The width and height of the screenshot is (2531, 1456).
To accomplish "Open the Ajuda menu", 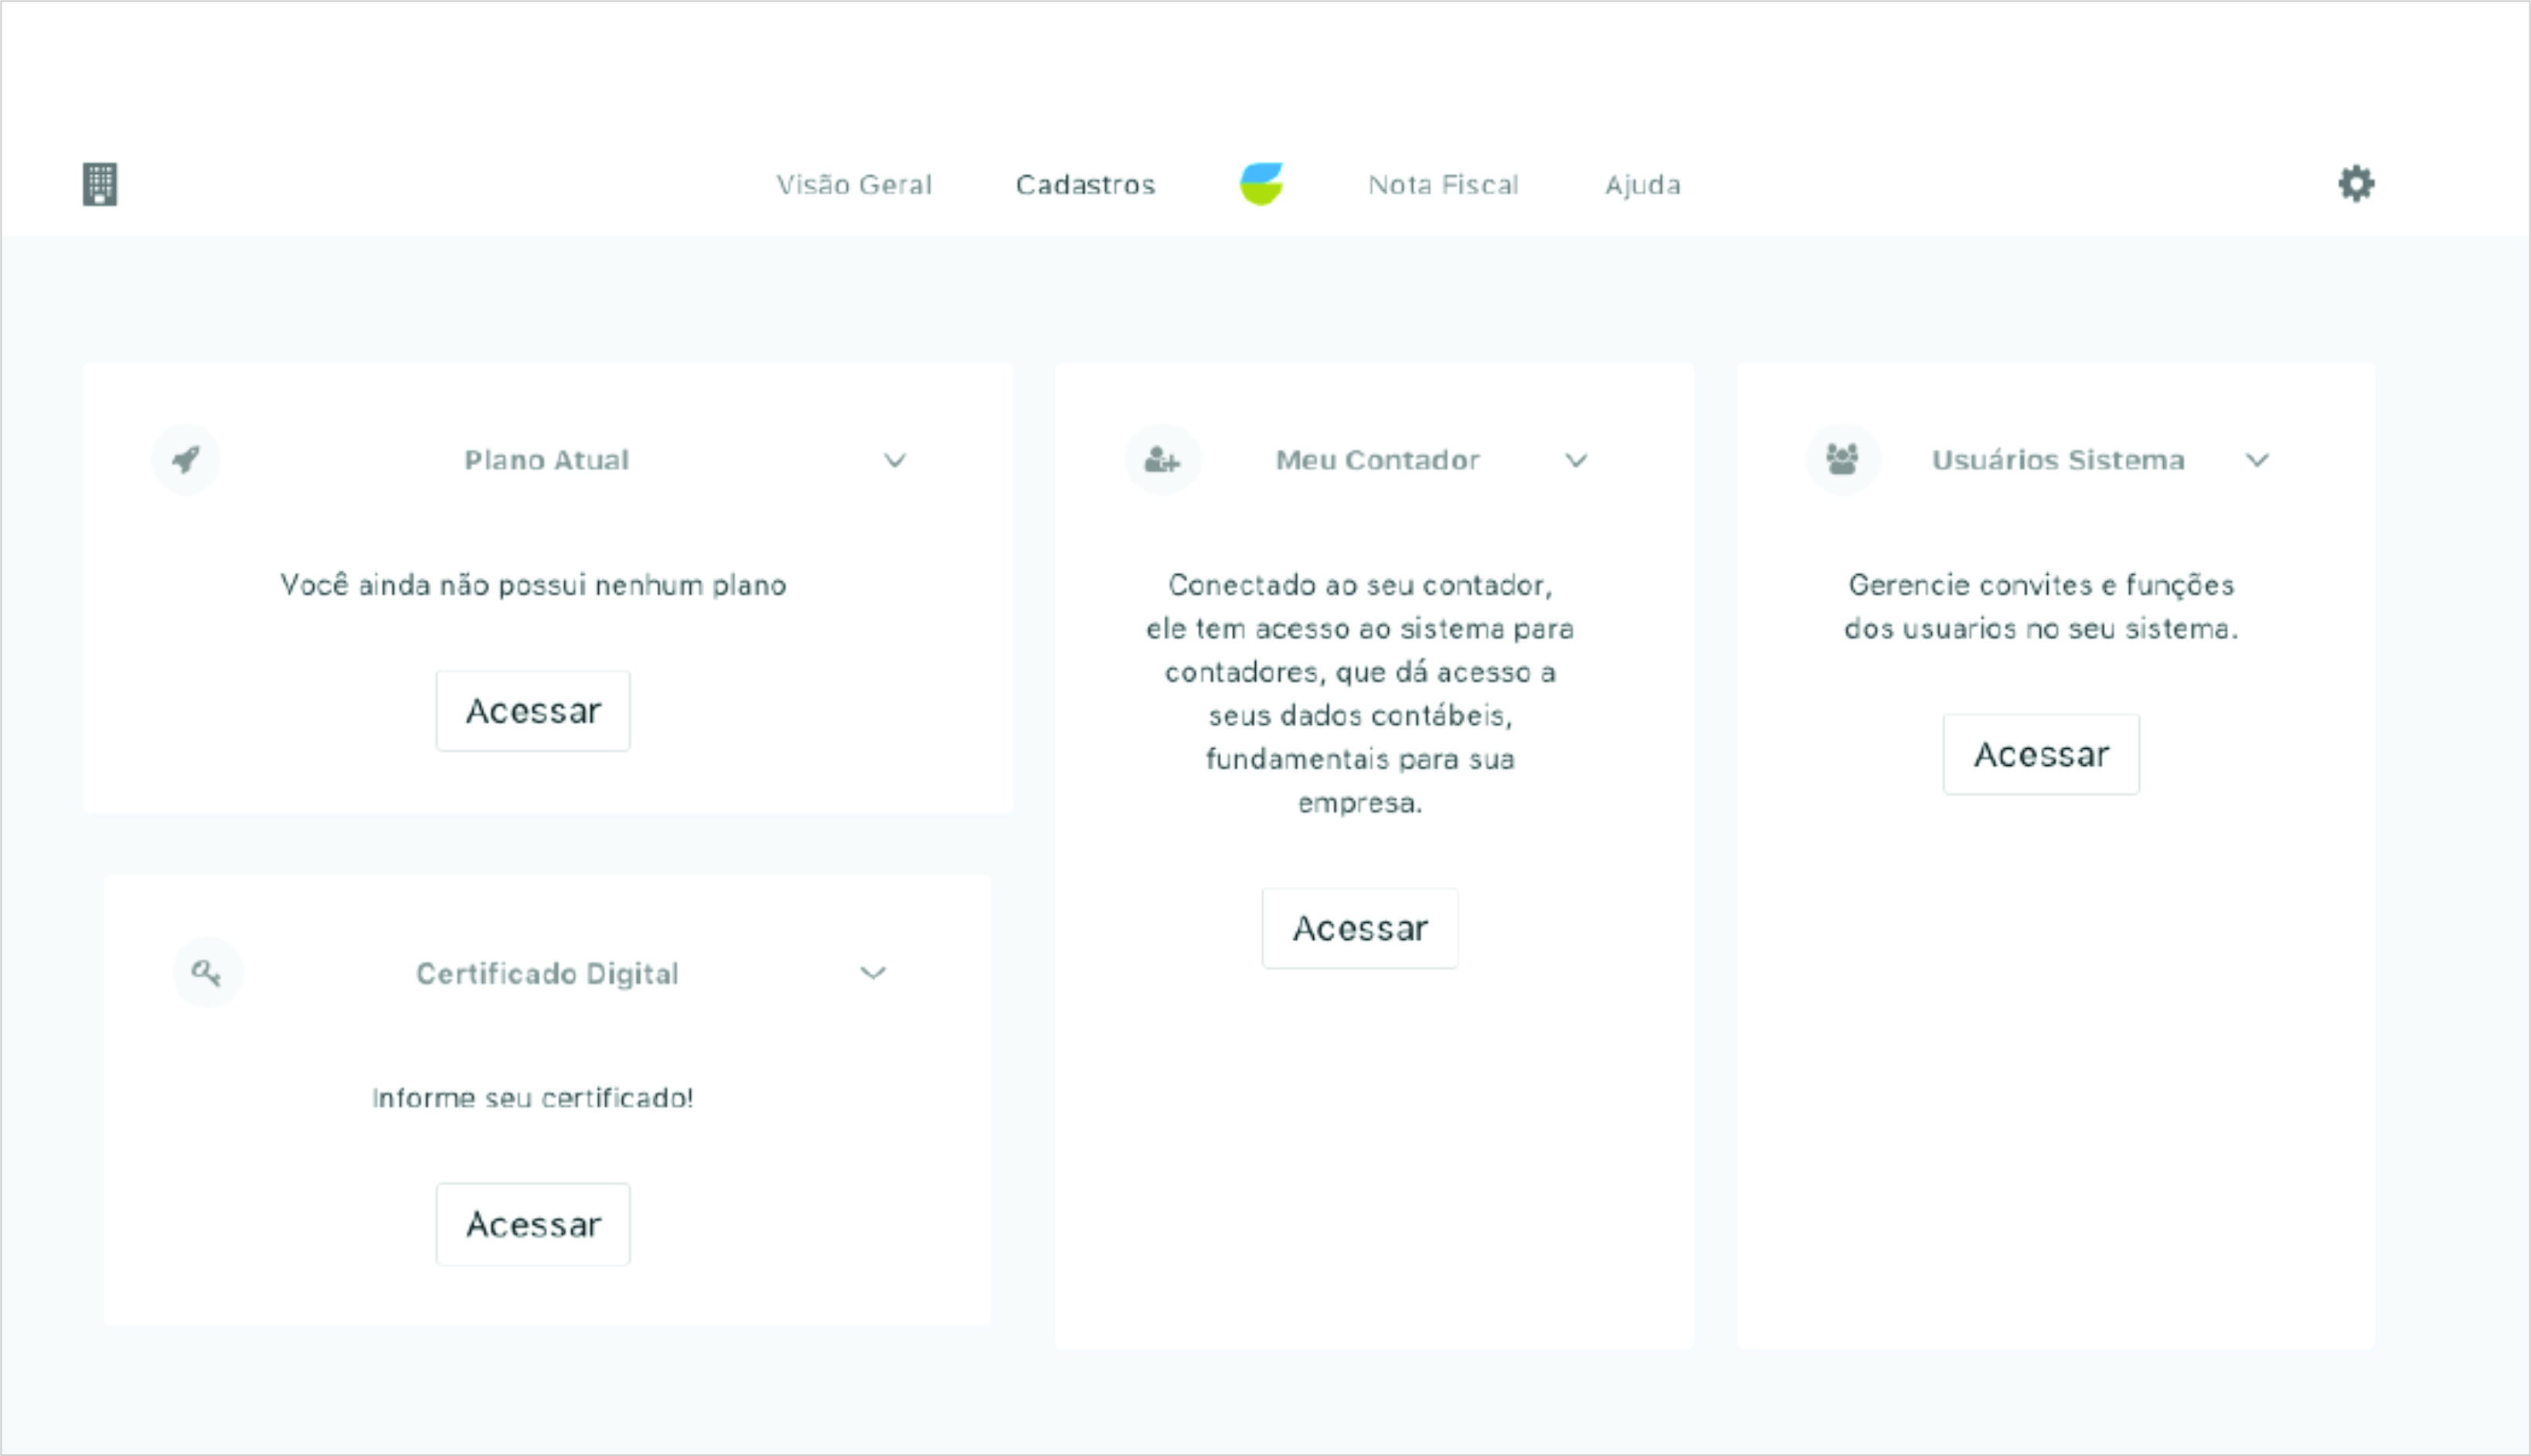I will [1643, 185].
